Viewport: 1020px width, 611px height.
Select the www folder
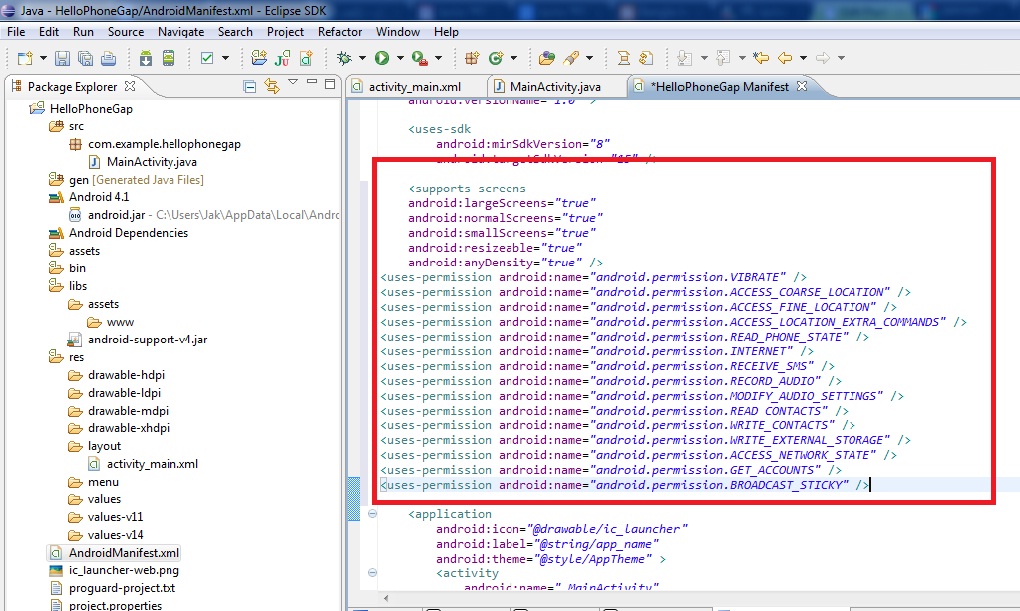pos(120,322)
